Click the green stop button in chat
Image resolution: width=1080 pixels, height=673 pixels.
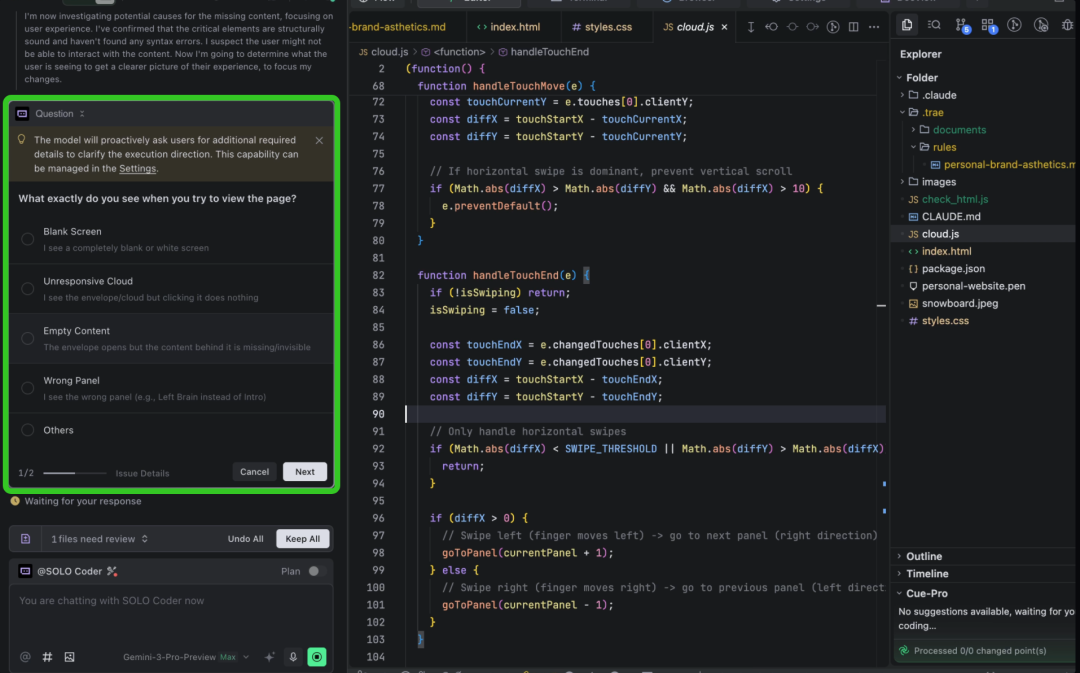tap(317, 657)
